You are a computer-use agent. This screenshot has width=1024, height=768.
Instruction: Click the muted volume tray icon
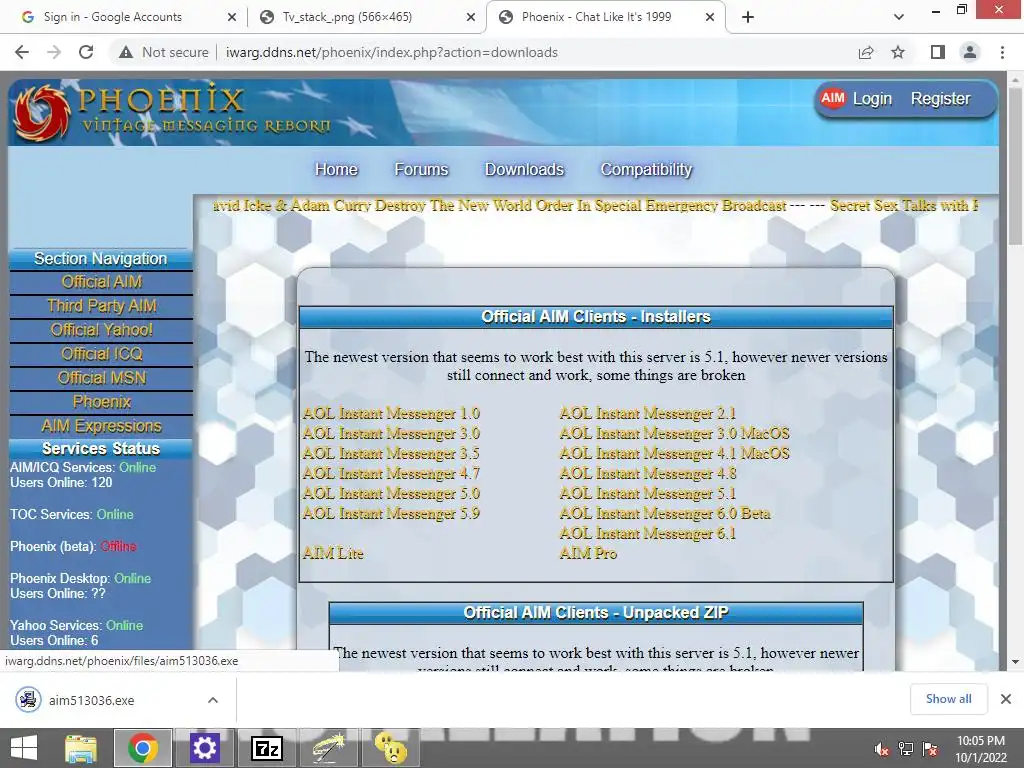(881, 749)
